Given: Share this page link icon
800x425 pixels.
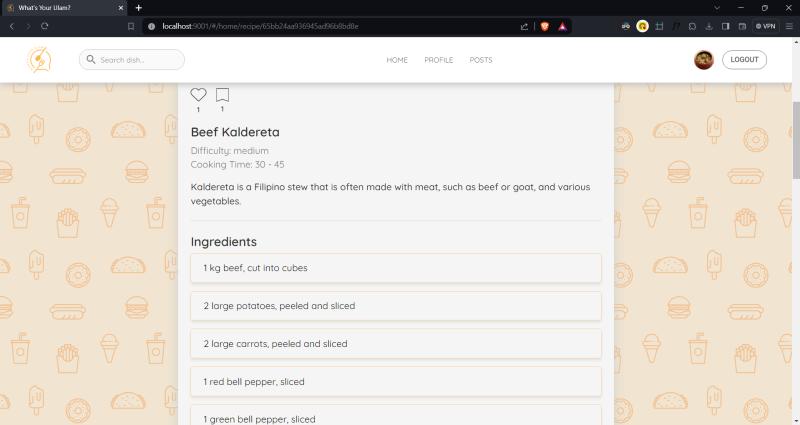Looking at the screenshot, I should tap(525, 26).
